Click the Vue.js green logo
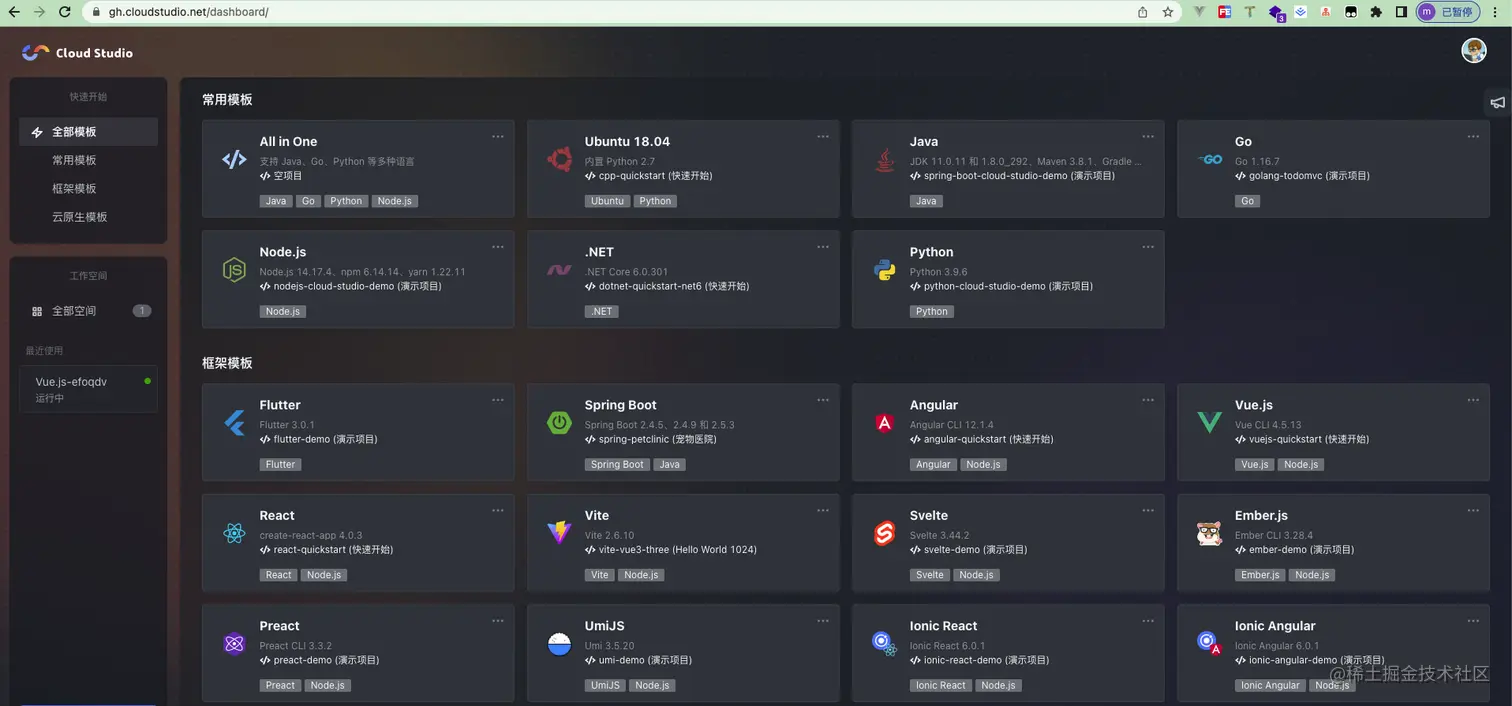The width and height of the screenshot is (1512, 706). point(1210,423)
